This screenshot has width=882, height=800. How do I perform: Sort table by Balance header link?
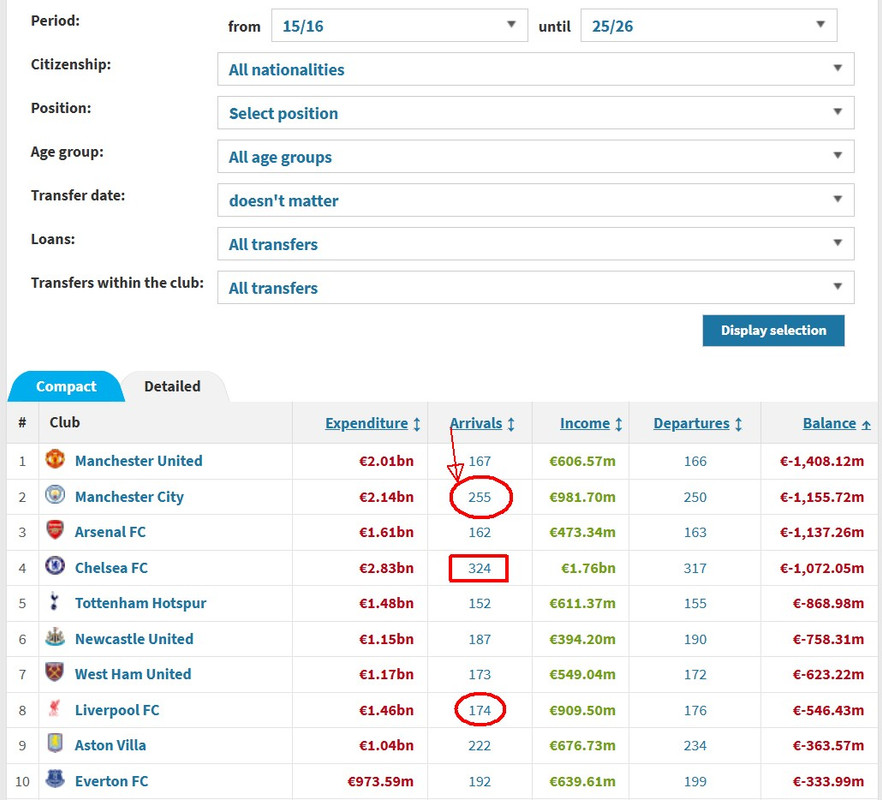[x=829, y=423]
